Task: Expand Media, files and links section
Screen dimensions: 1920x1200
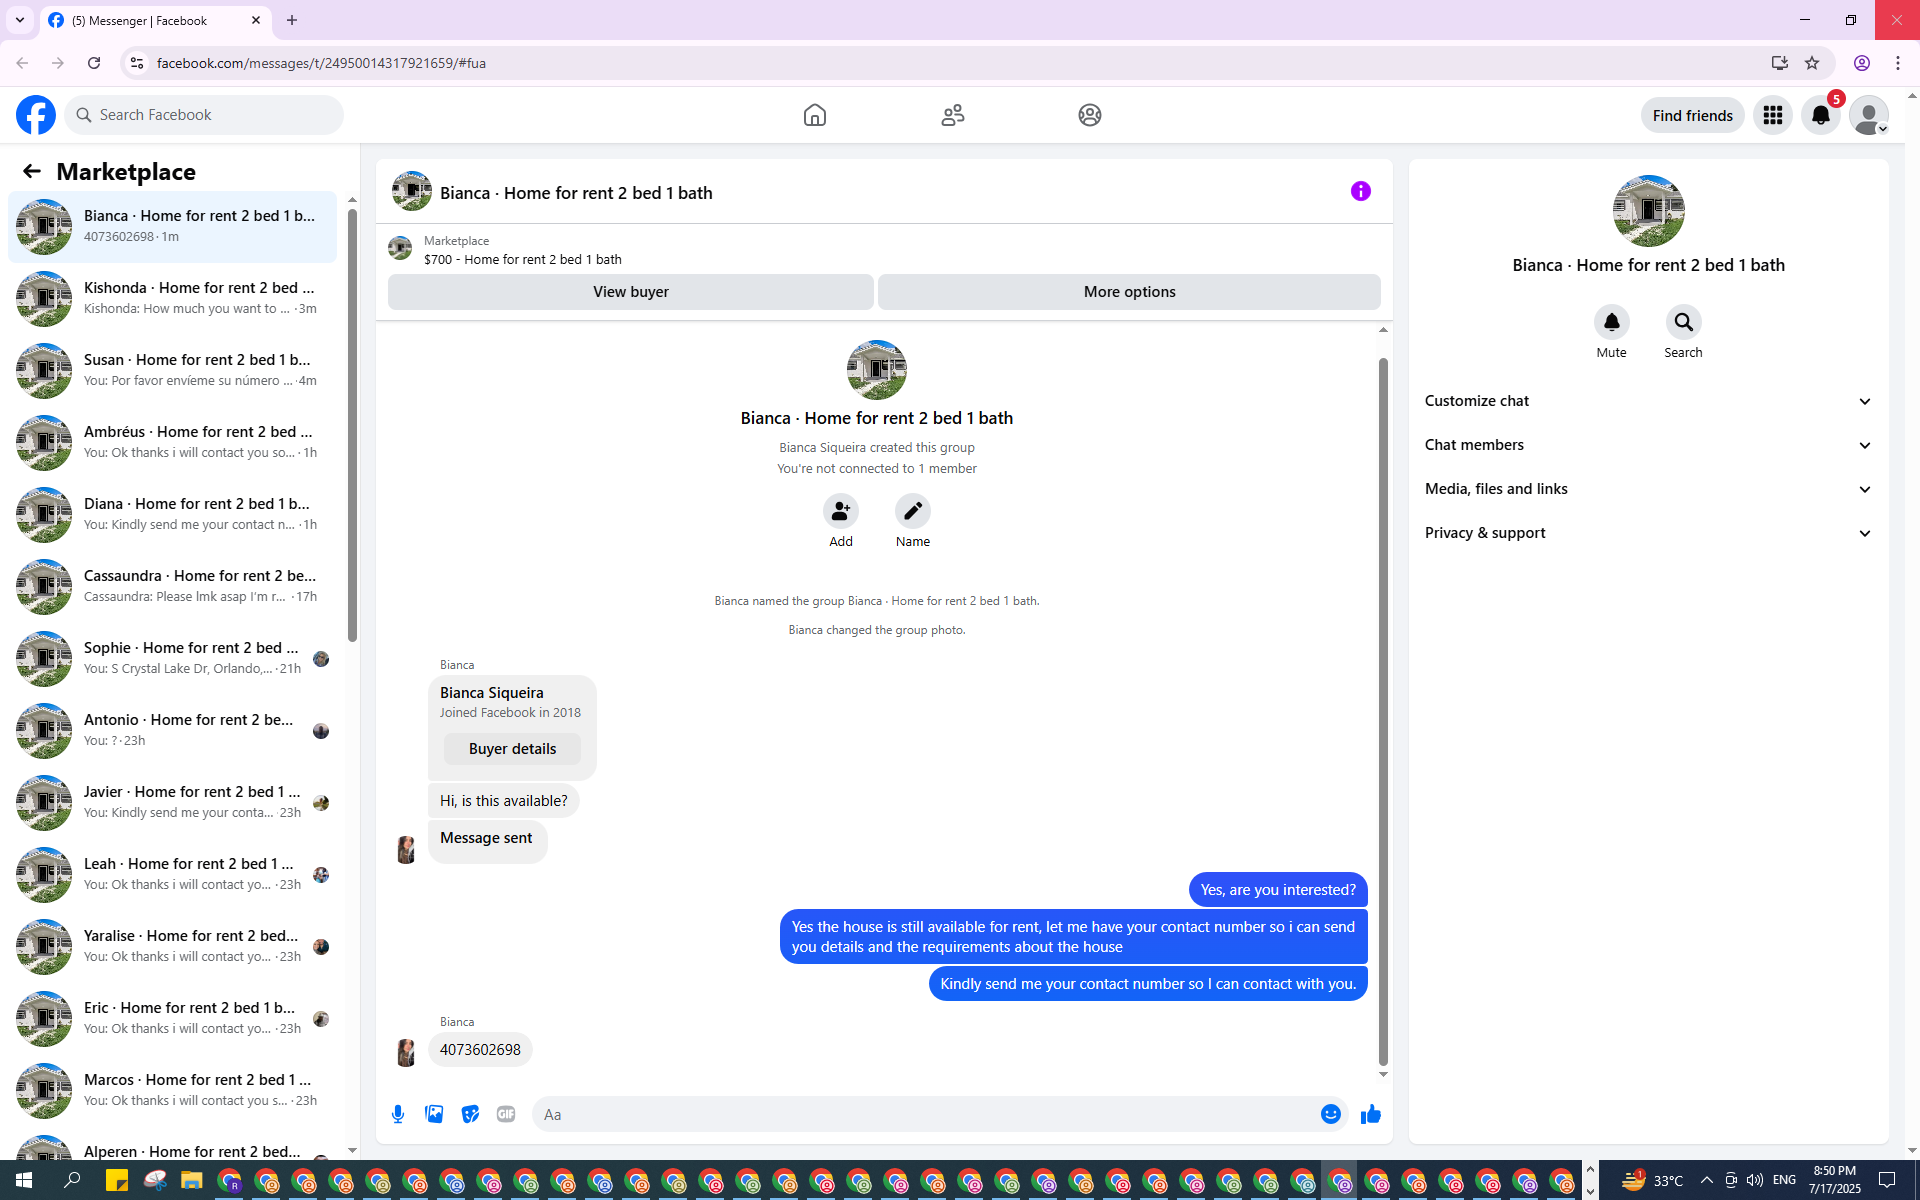Action: click(x=1648, y=489)
